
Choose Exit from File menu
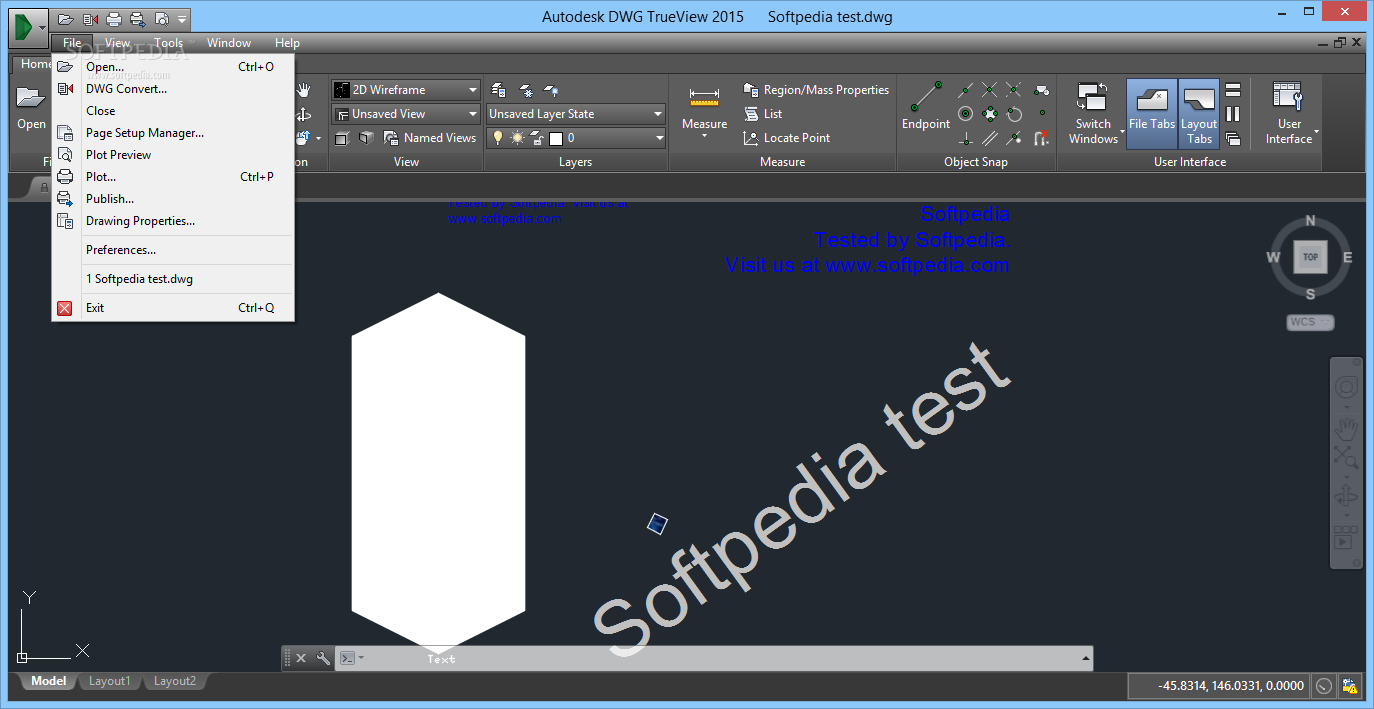[x=173, y=308]
